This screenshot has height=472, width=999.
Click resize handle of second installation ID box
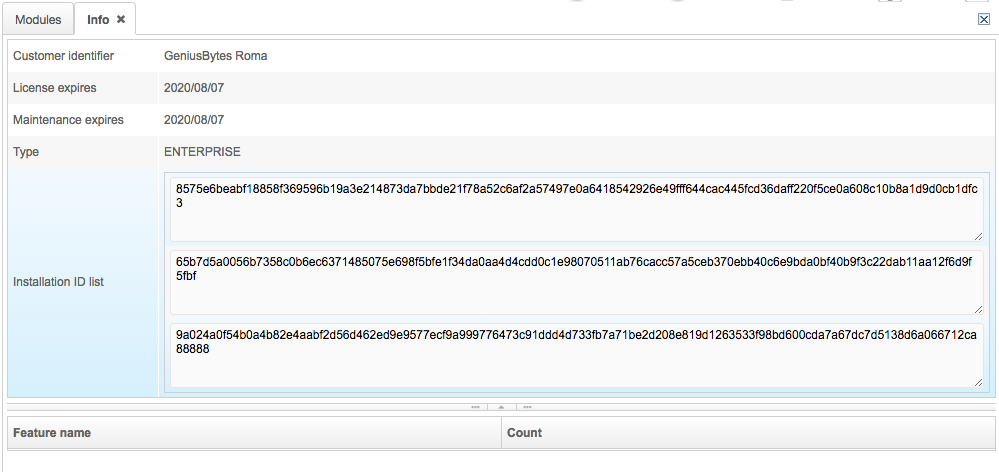point(978,309)
